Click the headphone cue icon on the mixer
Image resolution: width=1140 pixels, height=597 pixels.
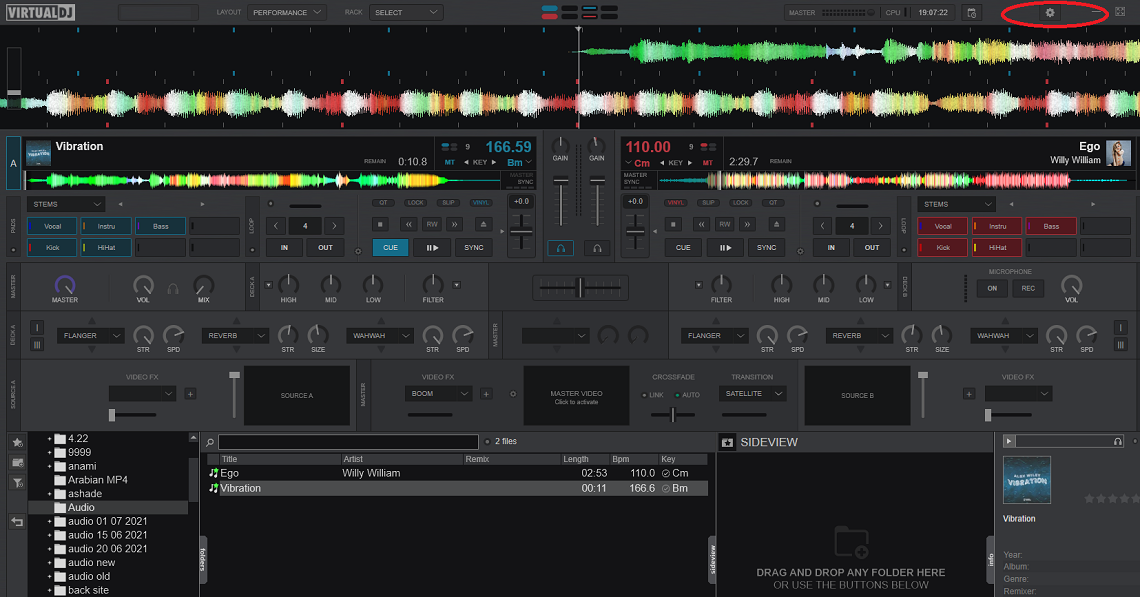pos(560,247)
